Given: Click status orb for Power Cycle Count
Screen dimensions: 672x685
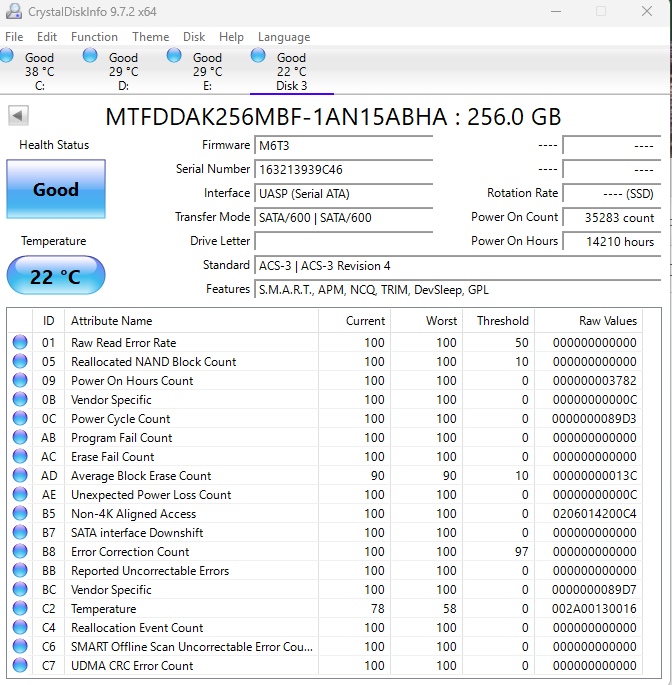Looking at the screenshot, I should (x=20, y=418).
